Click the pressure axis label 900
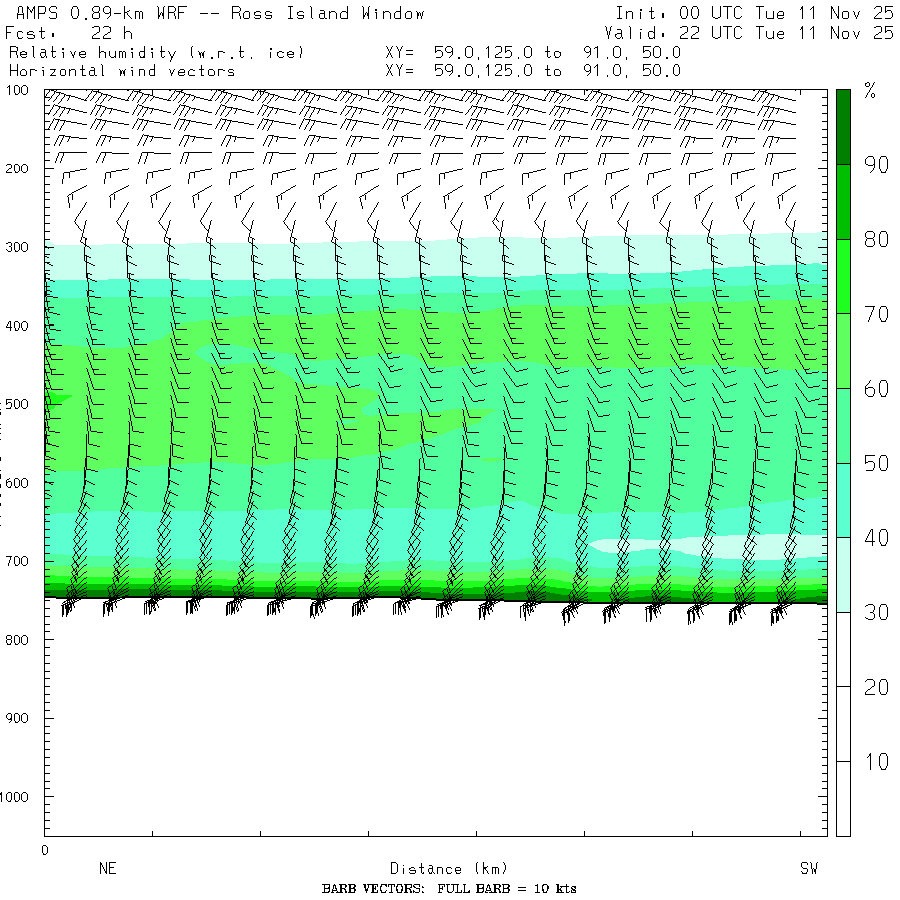This screenshot has height=900, width=900. tap(17, 718)
